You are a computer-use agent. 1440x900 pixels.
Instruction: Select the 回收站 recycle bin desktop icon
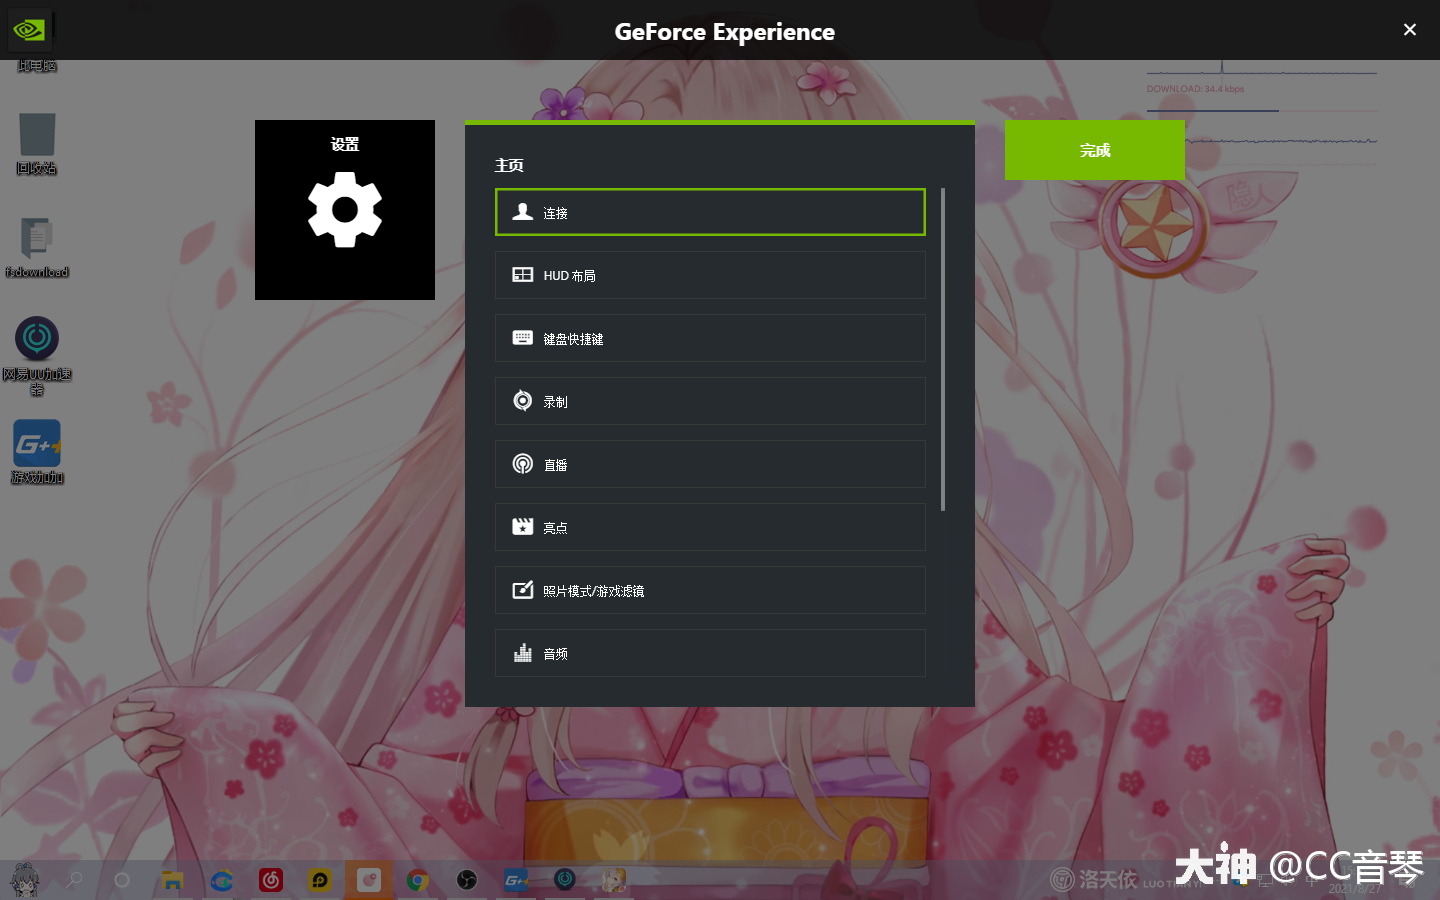click(x=36, y=142)
